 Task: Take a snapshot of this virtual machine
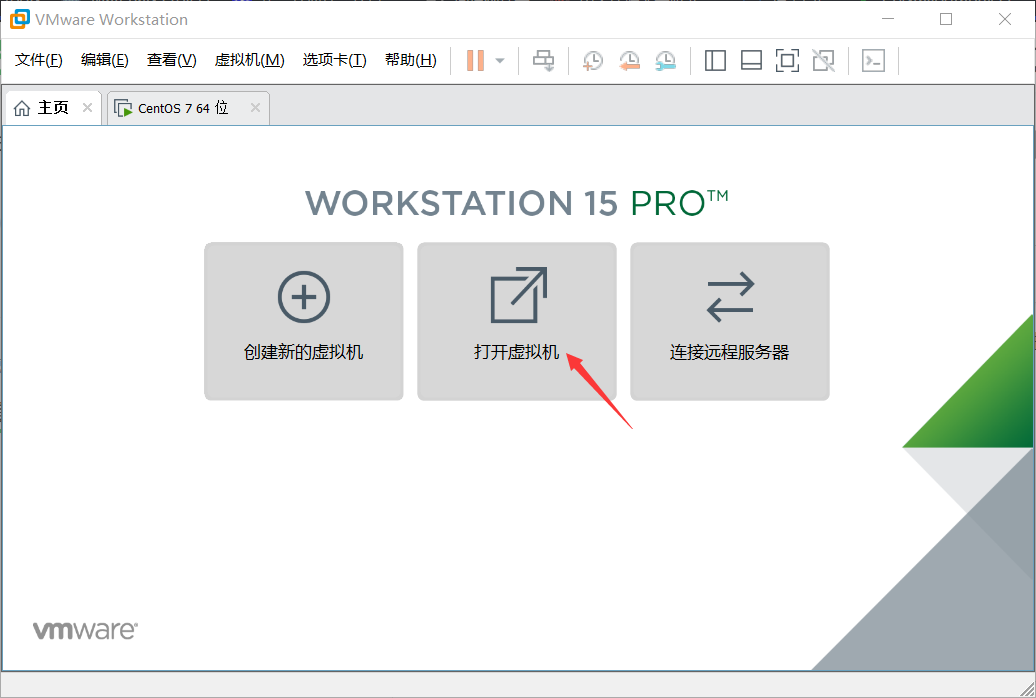click(x=593, y=60)
